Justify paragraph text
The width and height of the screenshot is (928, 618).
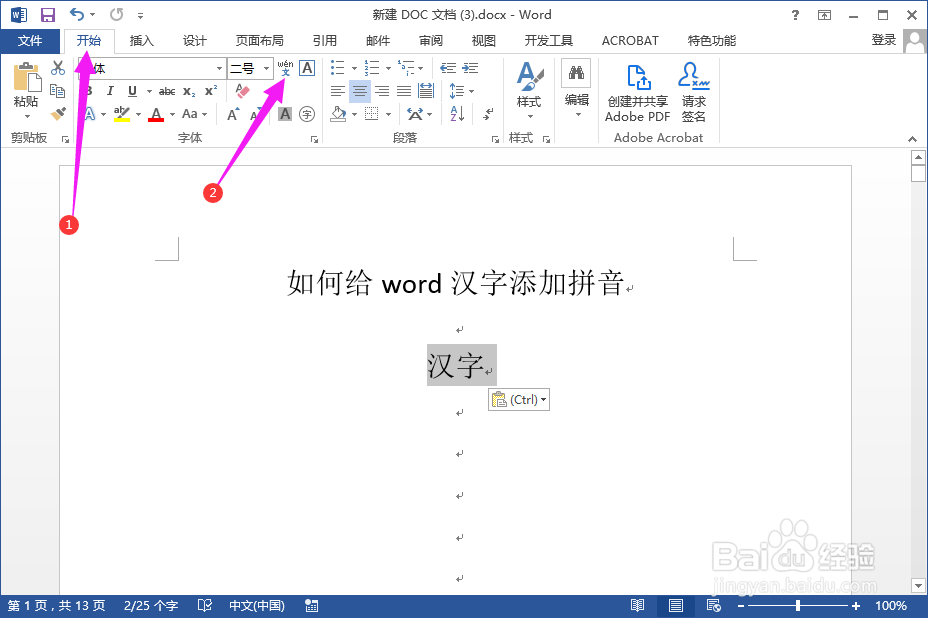[404, 91]
